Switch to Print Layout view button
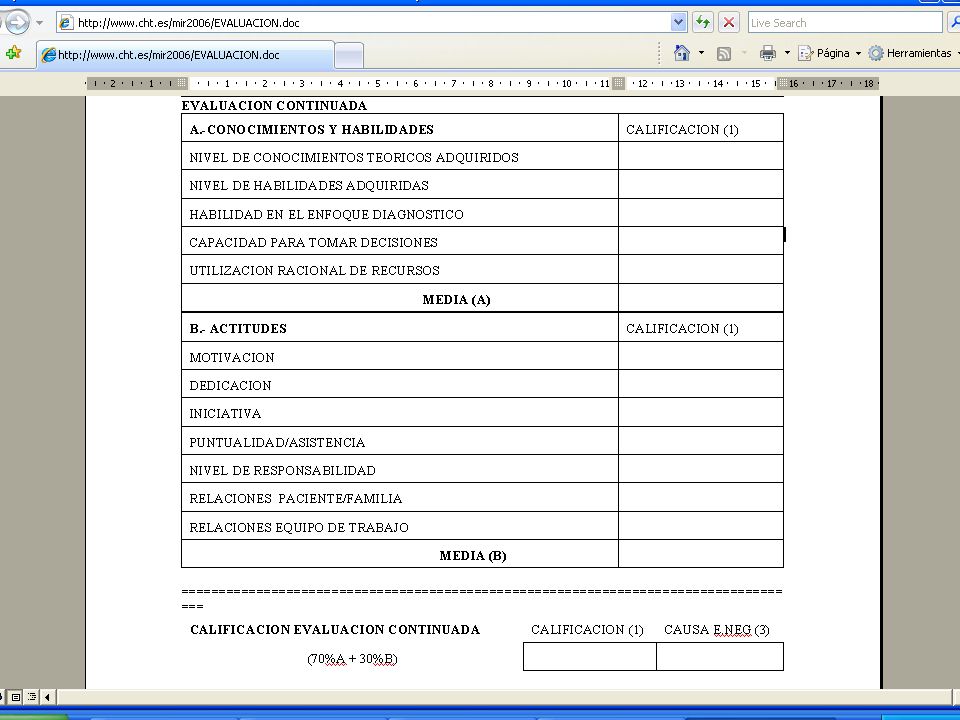The height and width of the screenshot is (720, 960). (16, 697)
